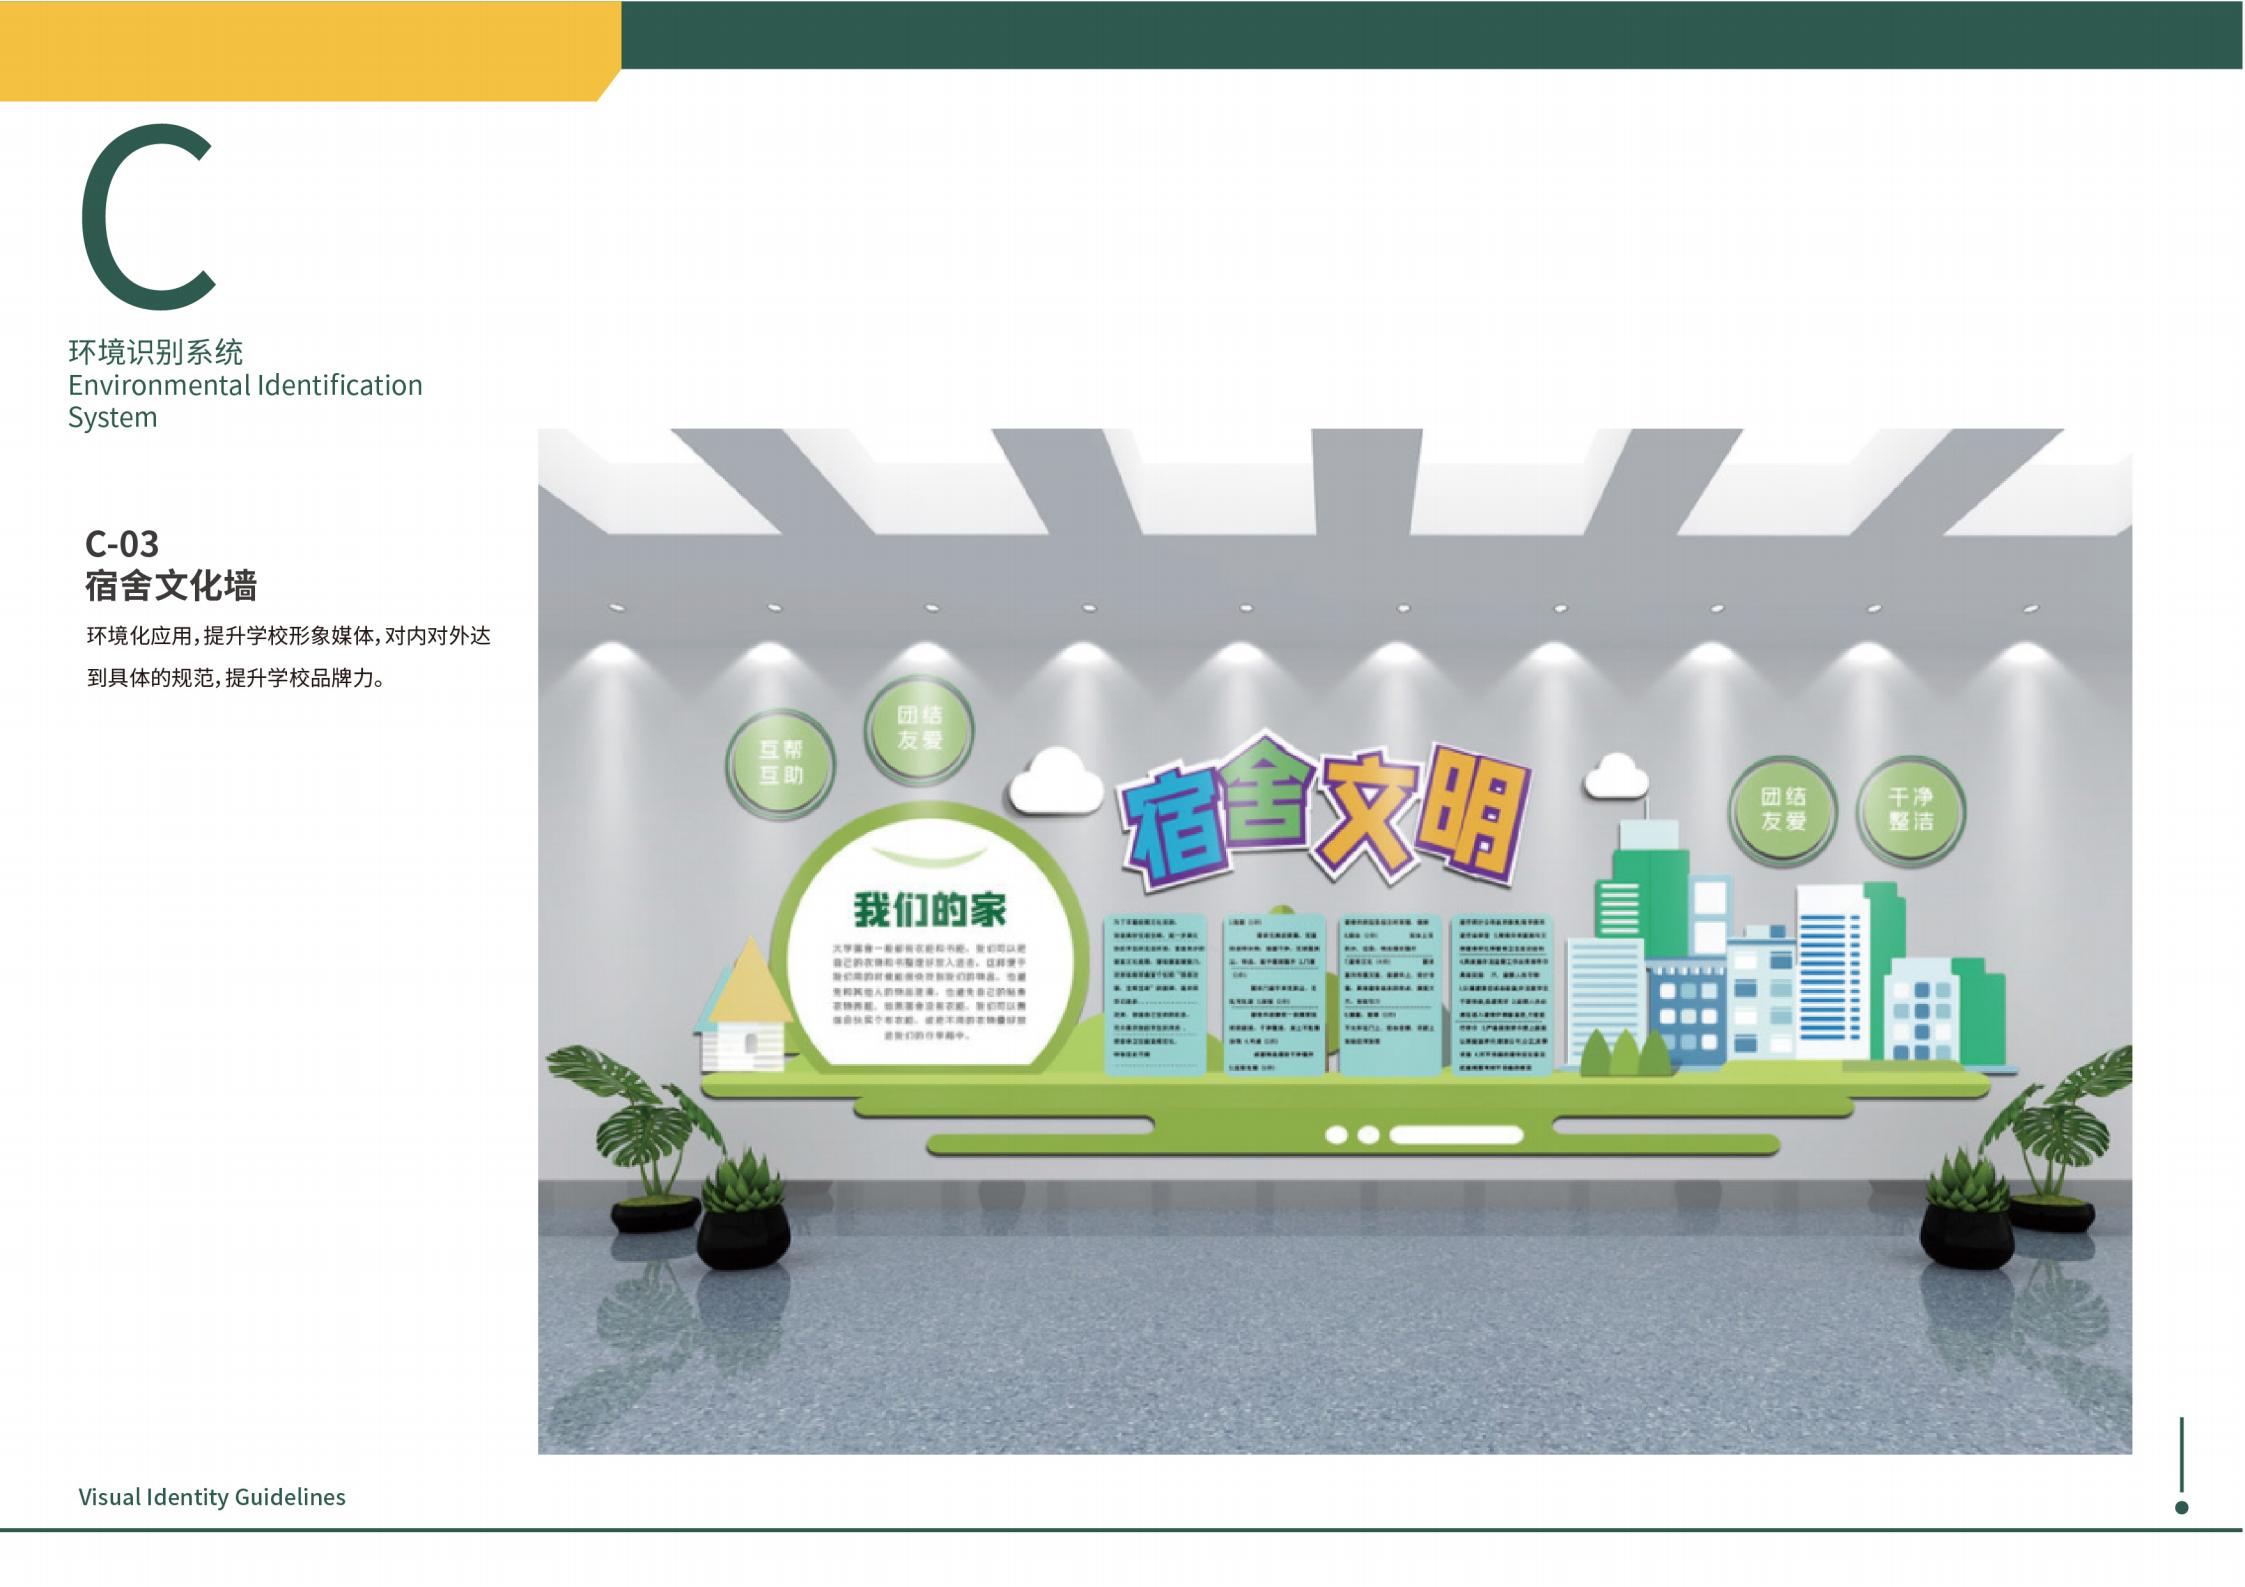
Task: Click the 团结友爱 badge beside 干净整洁
Action: pyautogui.click(x=1783, y=810)
